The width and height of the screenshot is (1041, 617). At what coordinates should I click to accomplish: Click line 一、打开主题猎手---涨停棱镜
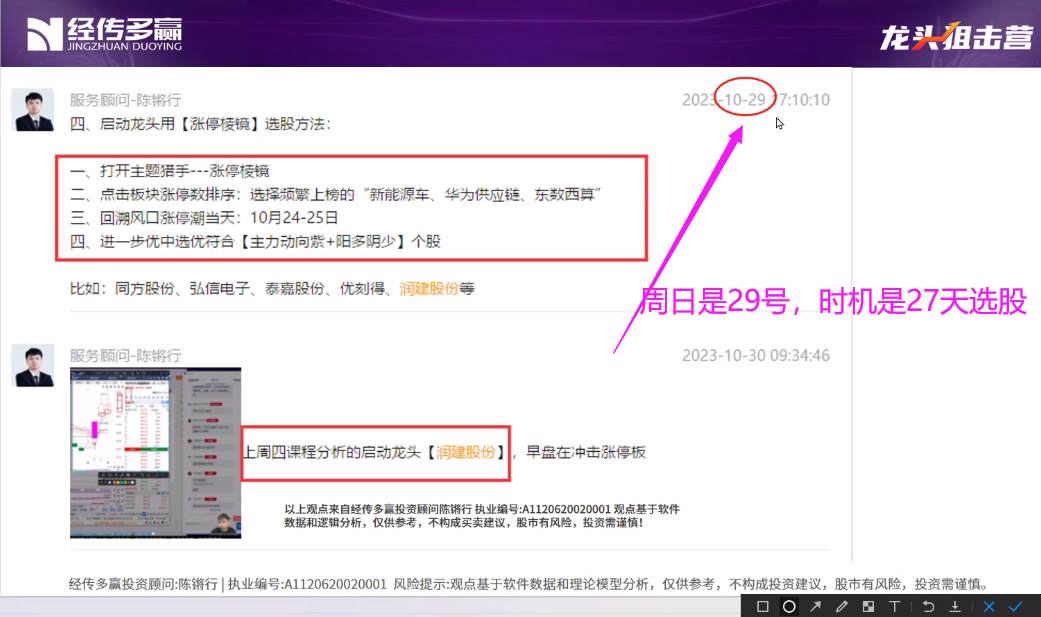(170, 171)
